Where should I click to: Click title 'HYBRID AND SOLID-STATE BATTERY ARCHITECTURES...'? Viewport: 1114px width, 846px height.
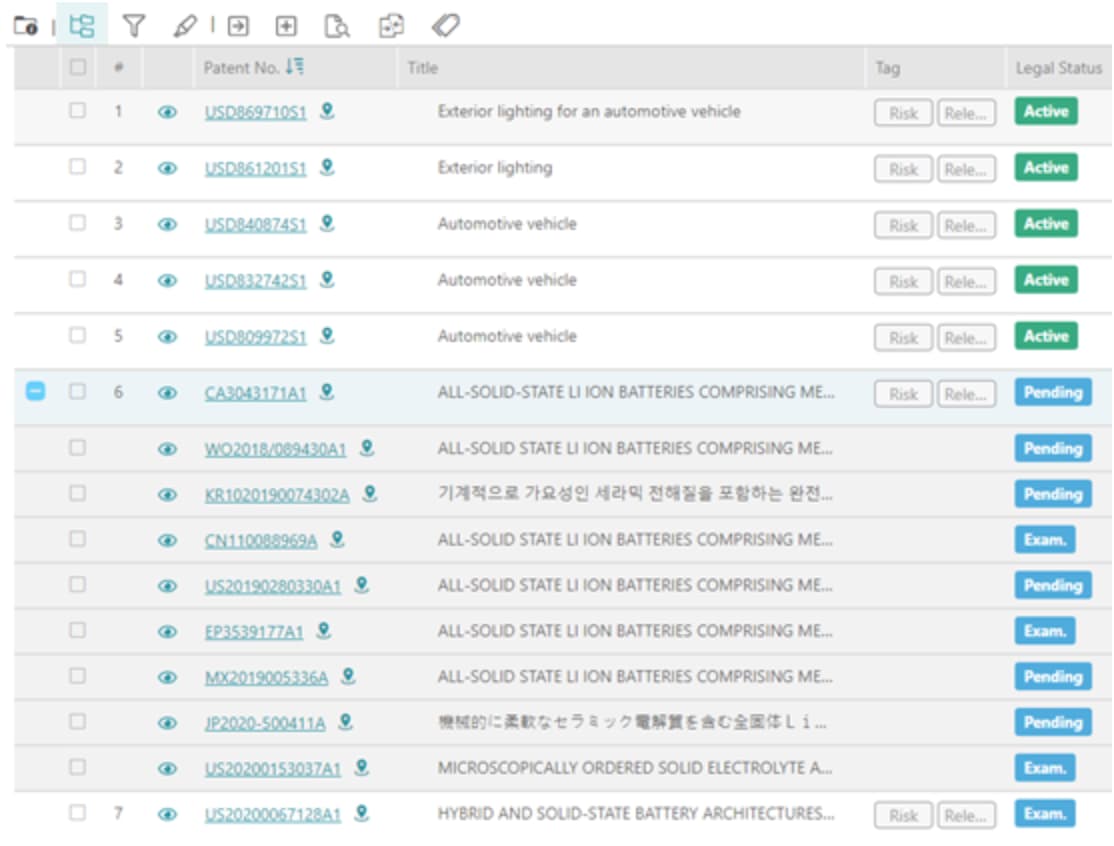point(636,813)
